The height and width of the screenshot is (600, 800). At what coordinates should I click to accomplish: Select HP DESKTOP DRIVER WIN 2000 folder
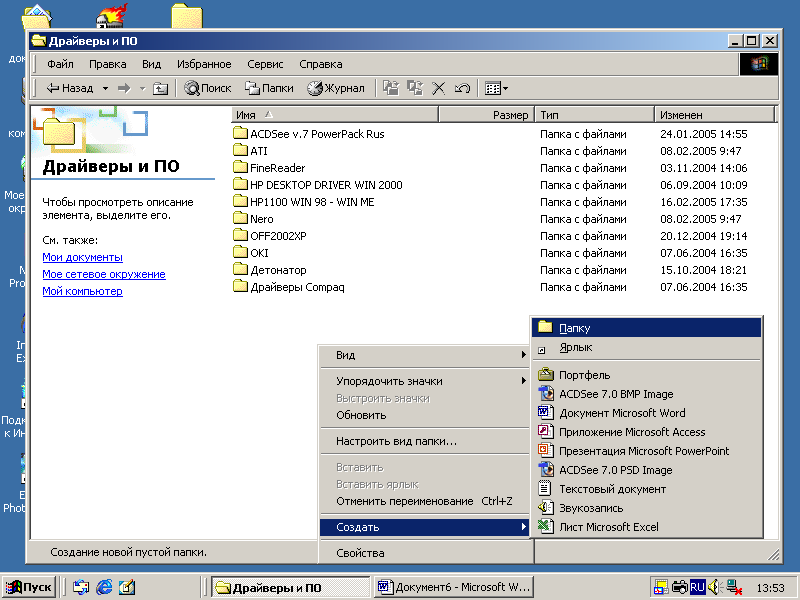[318, 185]
